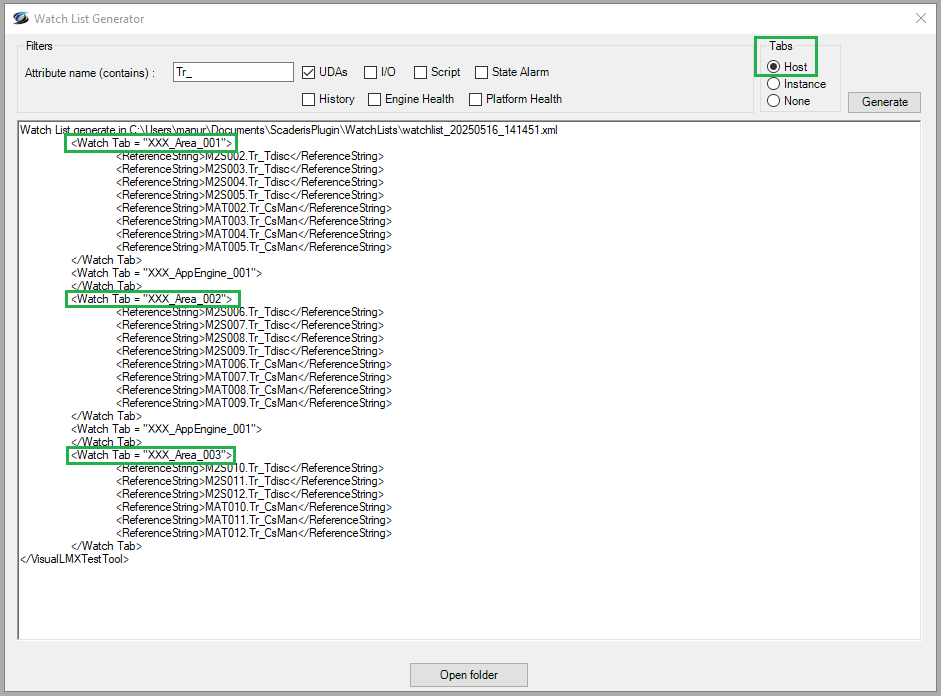The image size is (941, 696).
Task: Click the Open folder button
Action: click(468, 675)
